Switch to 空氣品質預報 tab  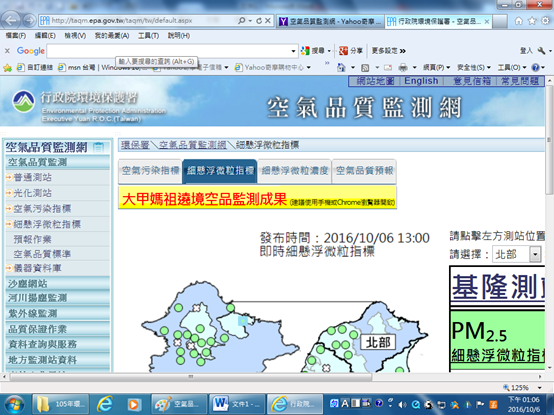(364, 171)
